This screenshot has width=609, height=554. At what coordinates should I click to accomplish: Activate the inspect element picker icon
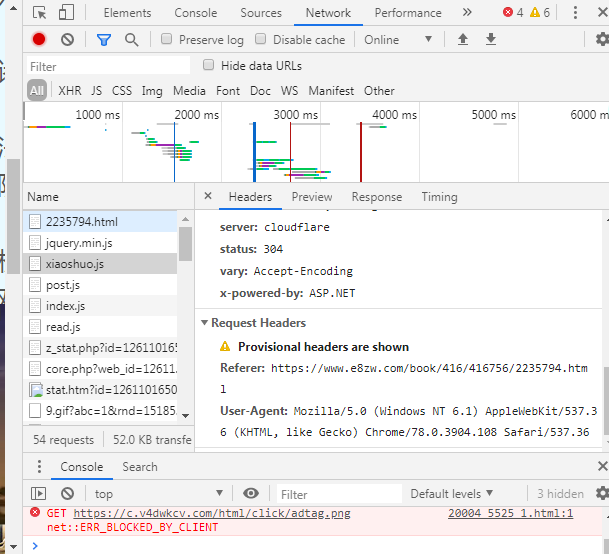tap(40, 13)
